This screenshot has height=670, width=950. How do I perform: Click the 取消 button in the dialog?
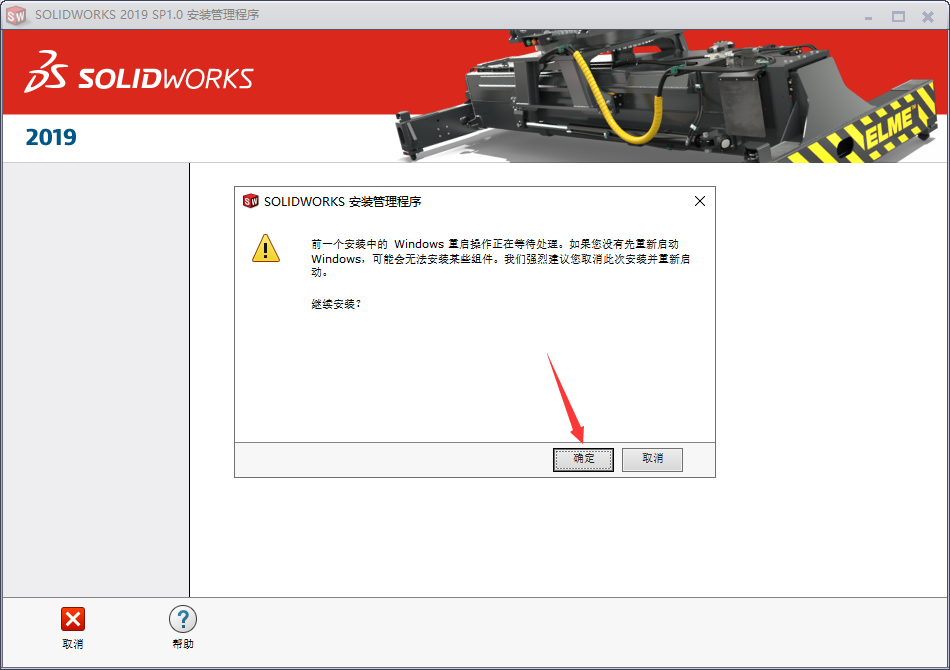click(652, 459)
